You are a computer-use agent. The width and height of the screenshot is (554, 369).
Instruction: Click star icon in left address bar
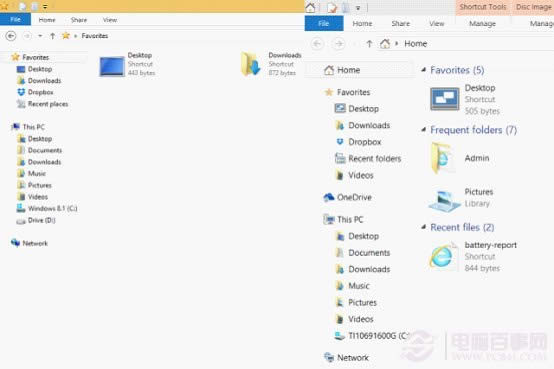coord(66,36)
